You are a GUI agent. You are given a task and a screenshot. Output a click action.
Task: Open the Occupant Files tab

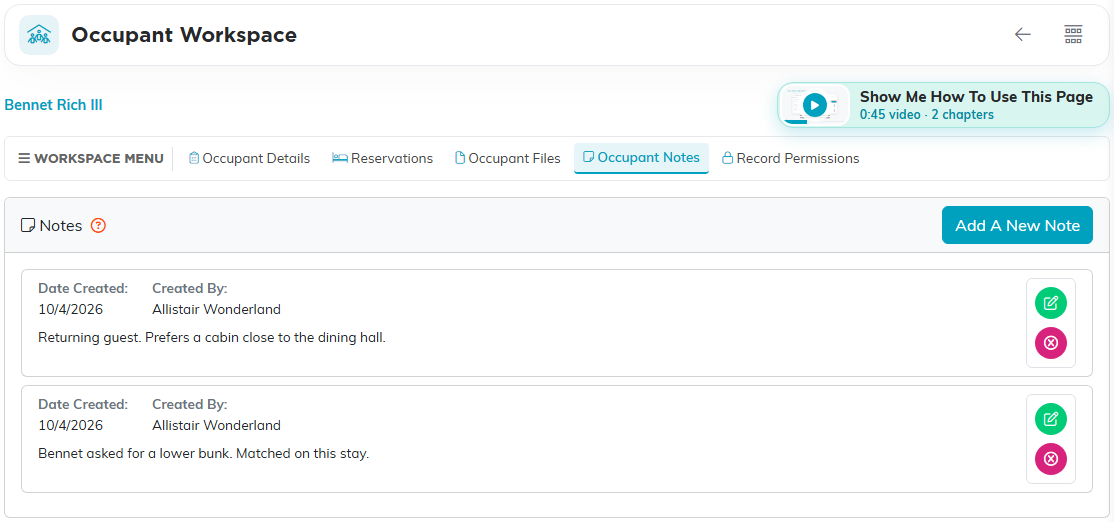(507, 158)
